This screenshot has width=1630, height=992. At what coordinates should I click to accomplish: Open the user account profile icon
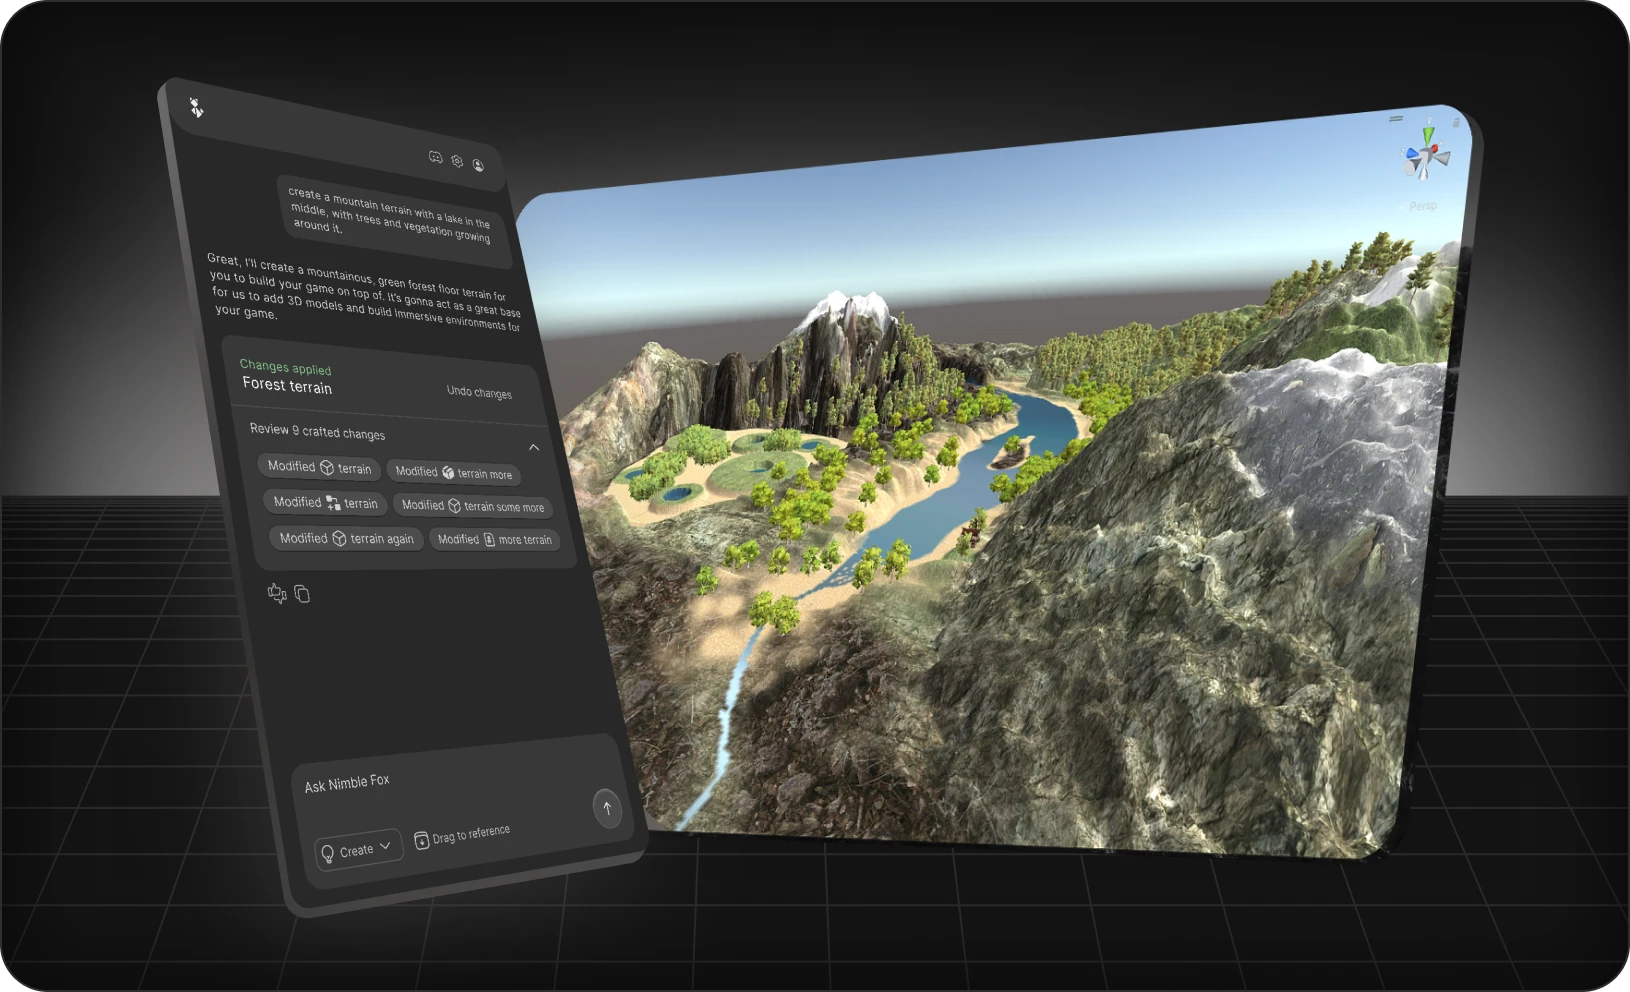pyautogui.click(x=478, y=165)
